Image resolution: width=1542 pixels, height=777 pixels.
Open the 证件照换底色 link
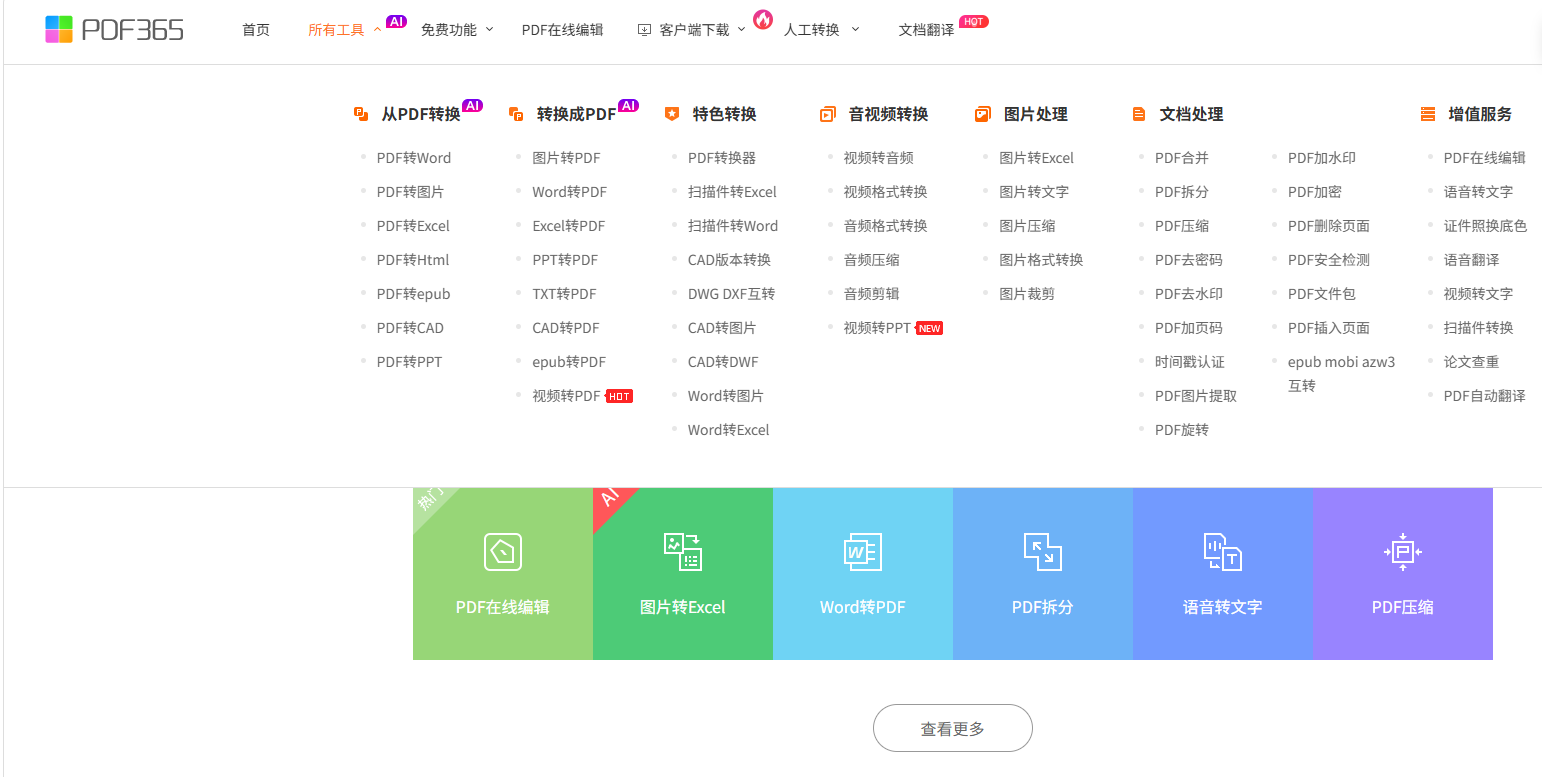coord(1485,226)
